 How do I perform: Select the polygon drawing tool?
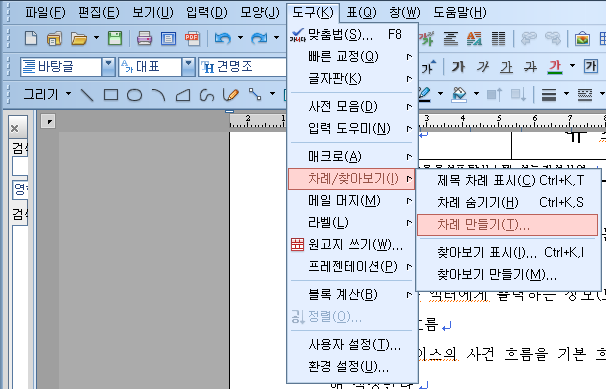point(183,95)
